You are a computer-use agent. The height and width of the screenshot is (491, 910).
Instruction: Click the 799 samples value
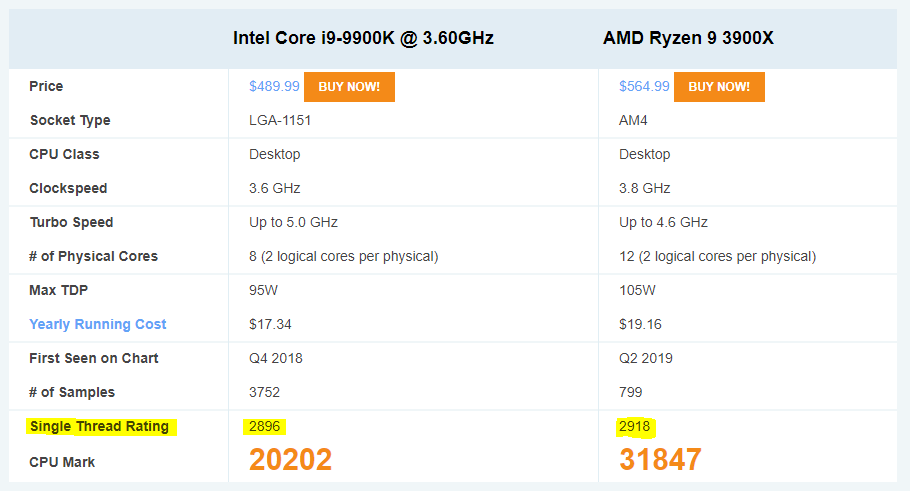coord(630,392)
